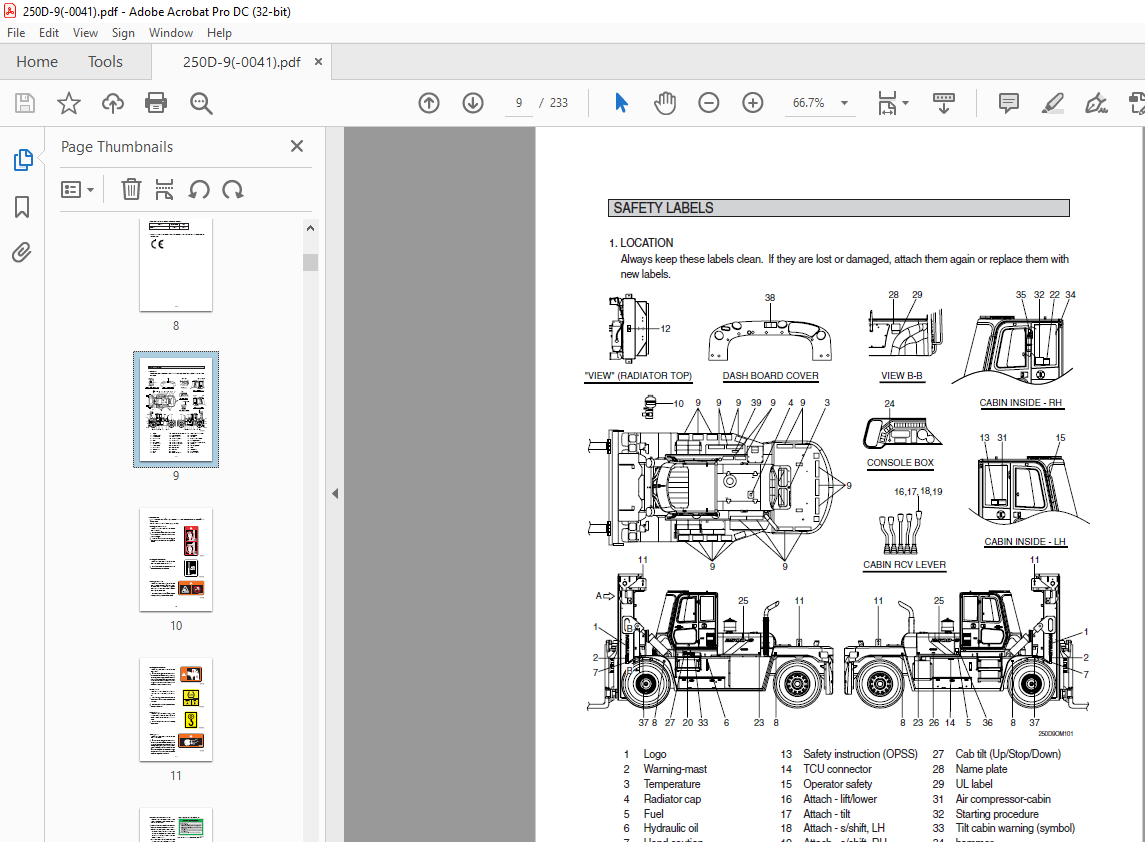Activate the Hand pan tool
1145x842 pixels.
[665, 103]
